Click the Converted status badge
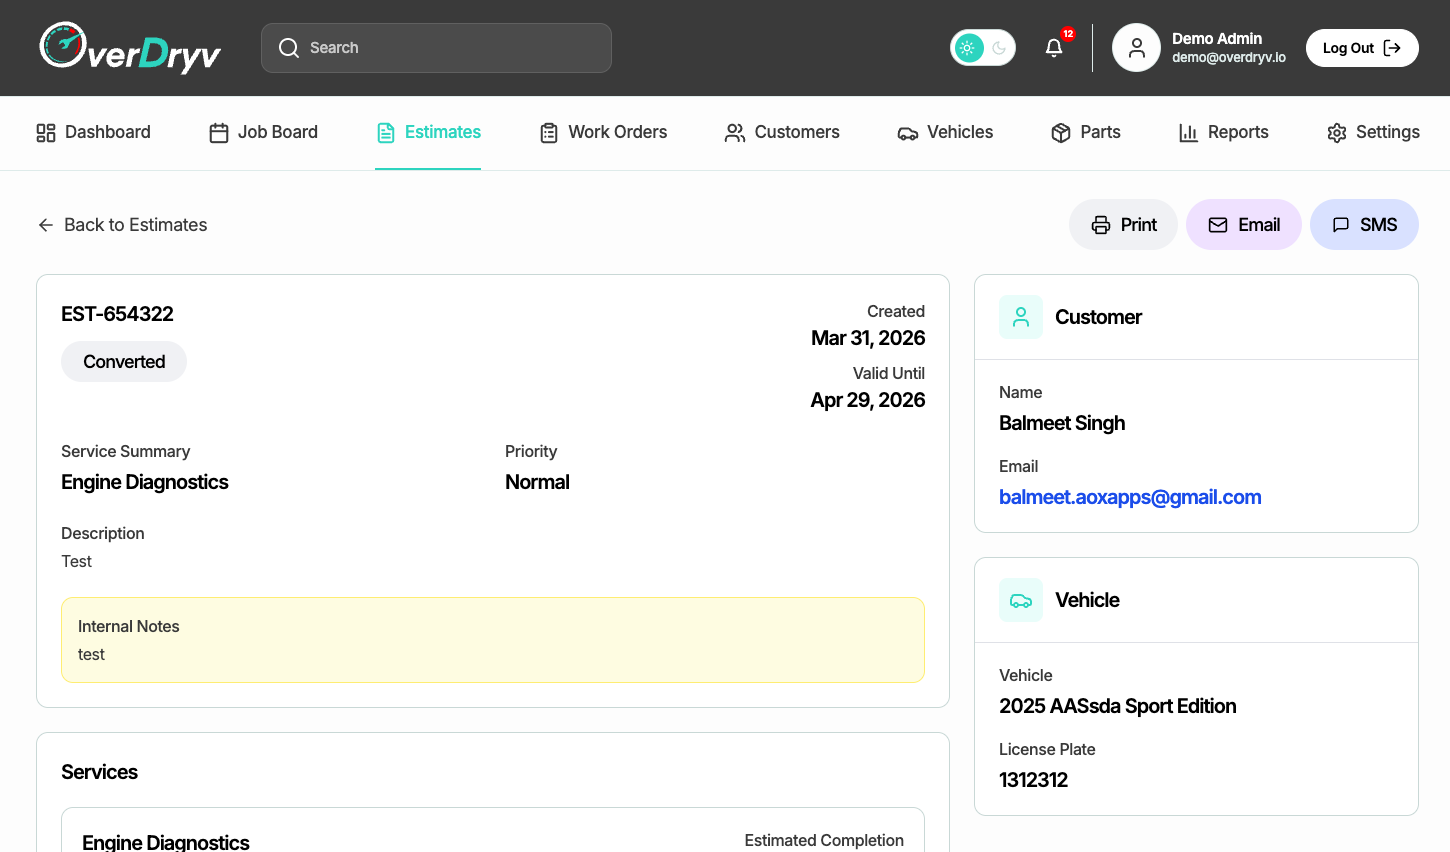Screen dimensions: 1450x852 pos(124,362)
